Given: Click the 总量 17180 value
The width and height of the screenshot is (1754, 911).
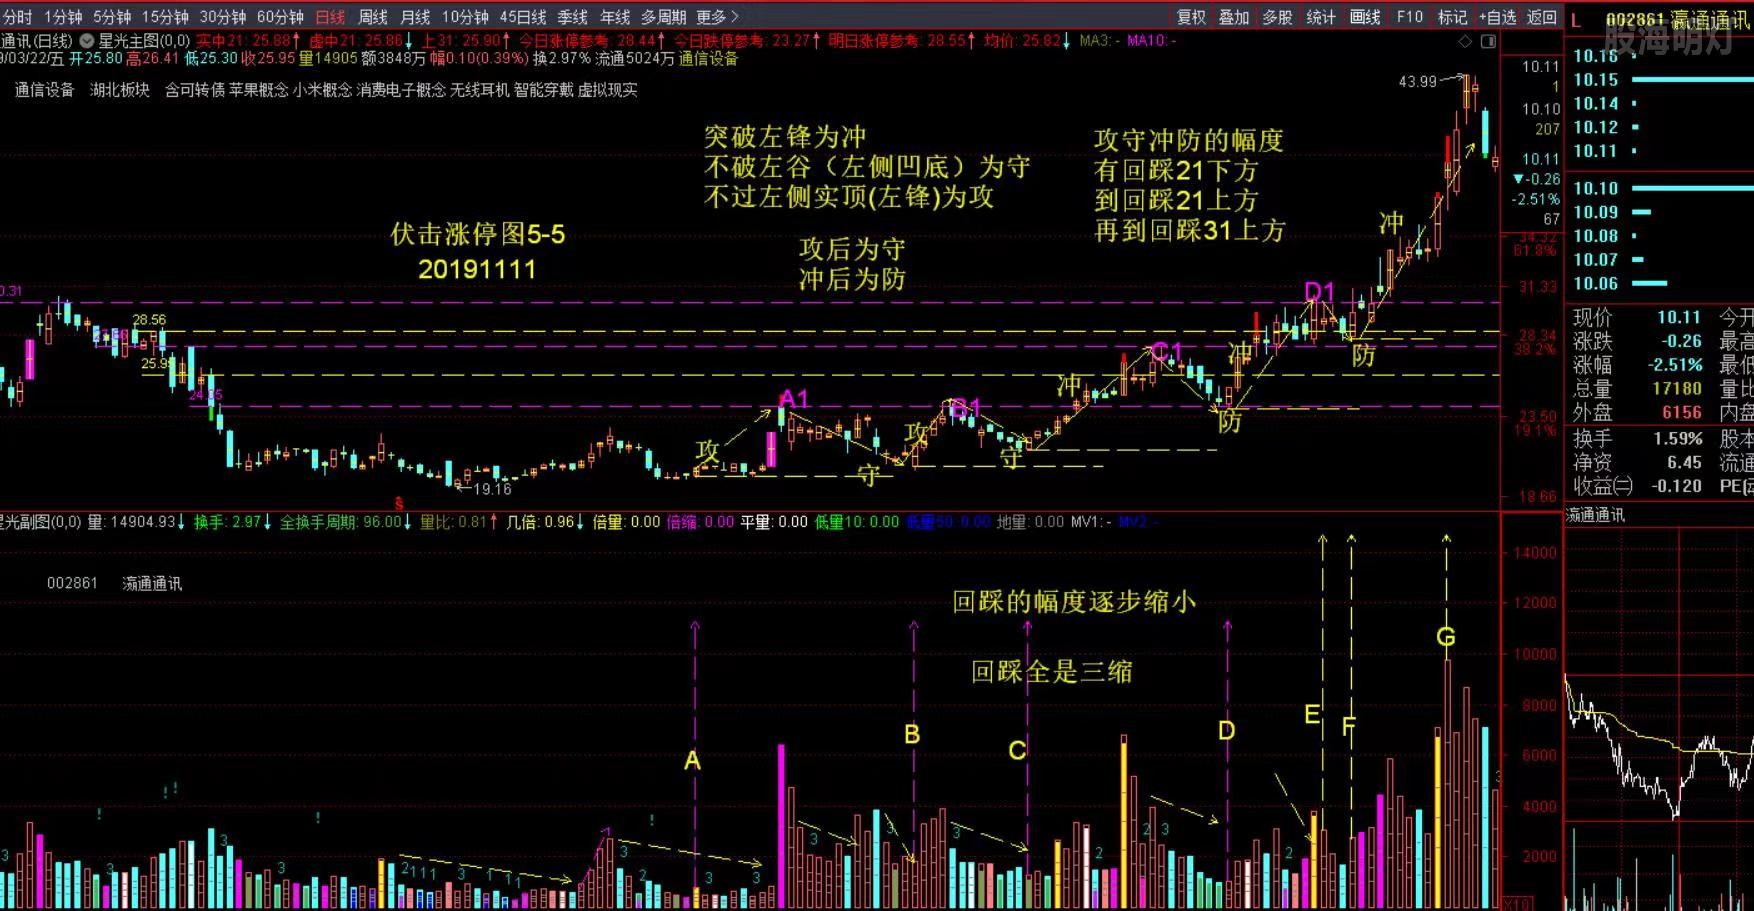Looking at the screenshot, I should (1677, 389).
